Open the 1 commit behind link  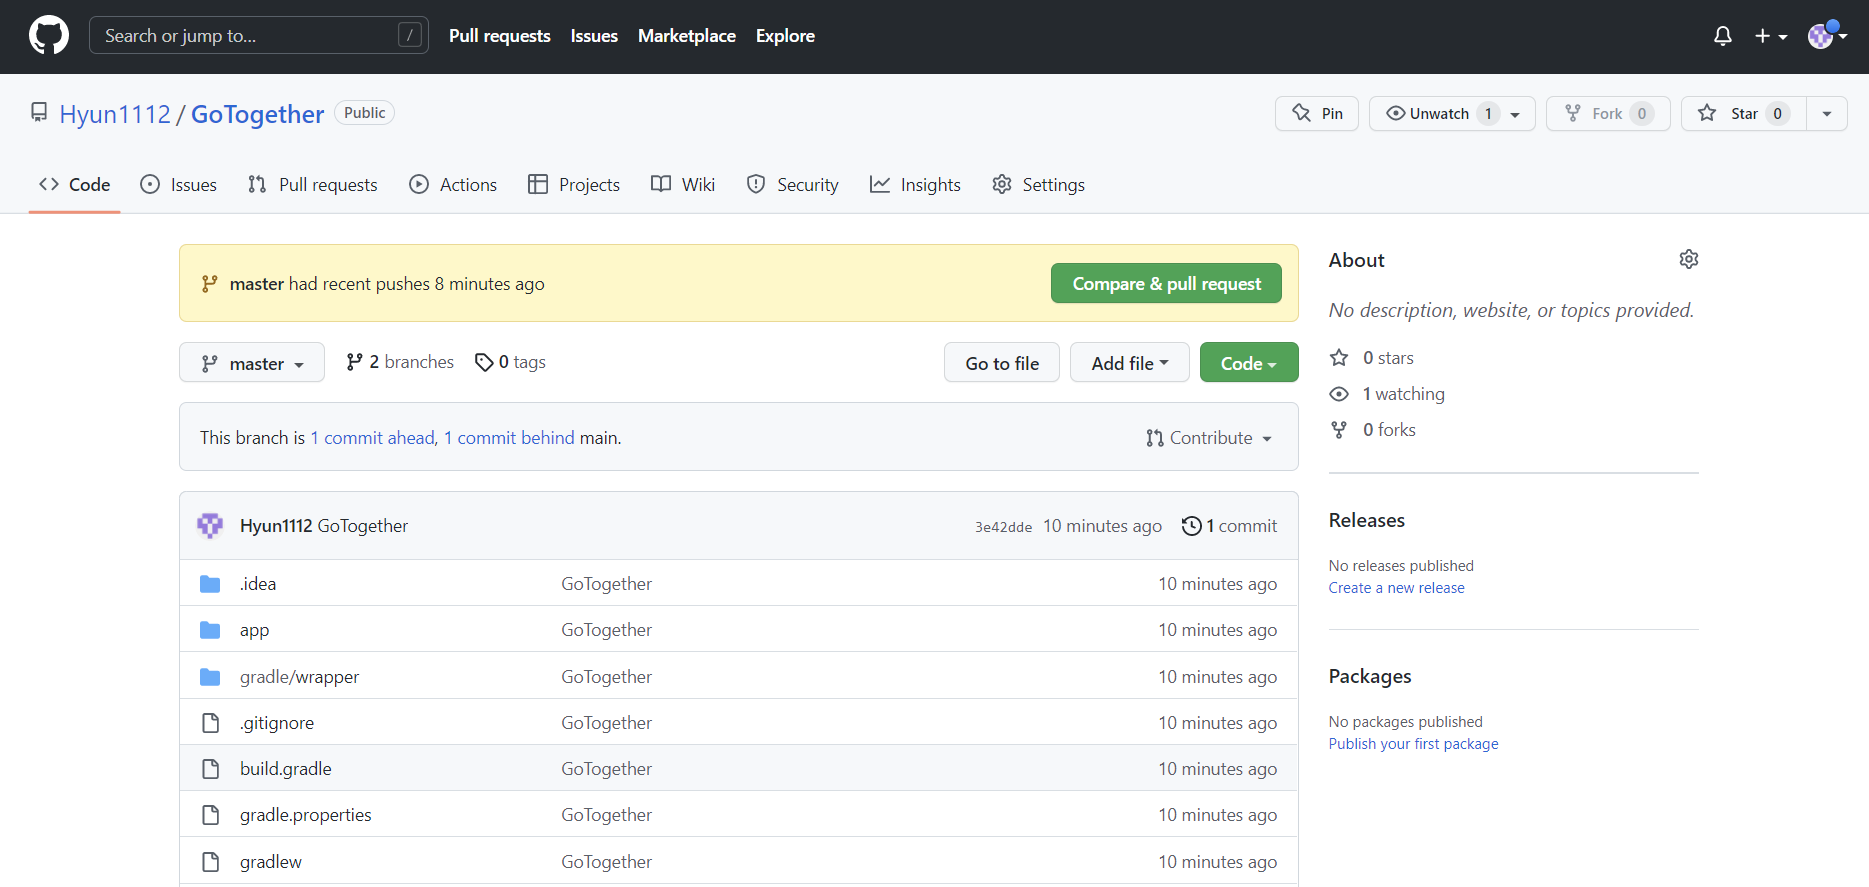[509, 438]
